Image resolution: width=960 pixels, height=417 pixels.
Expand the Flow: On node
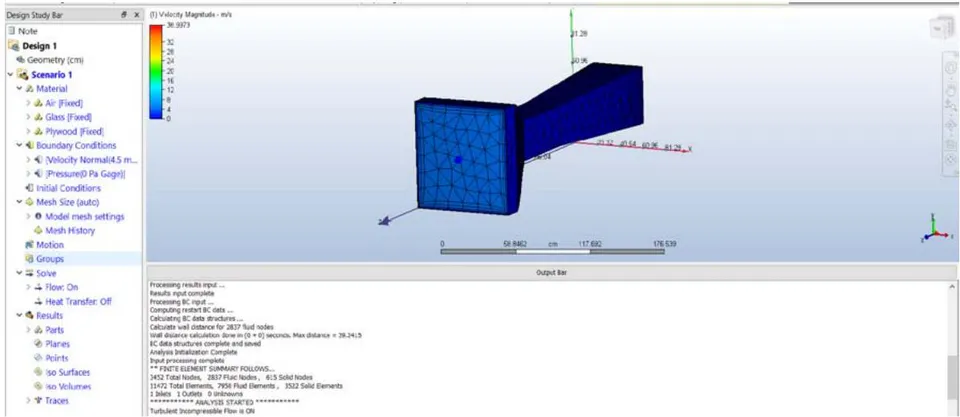28,287
